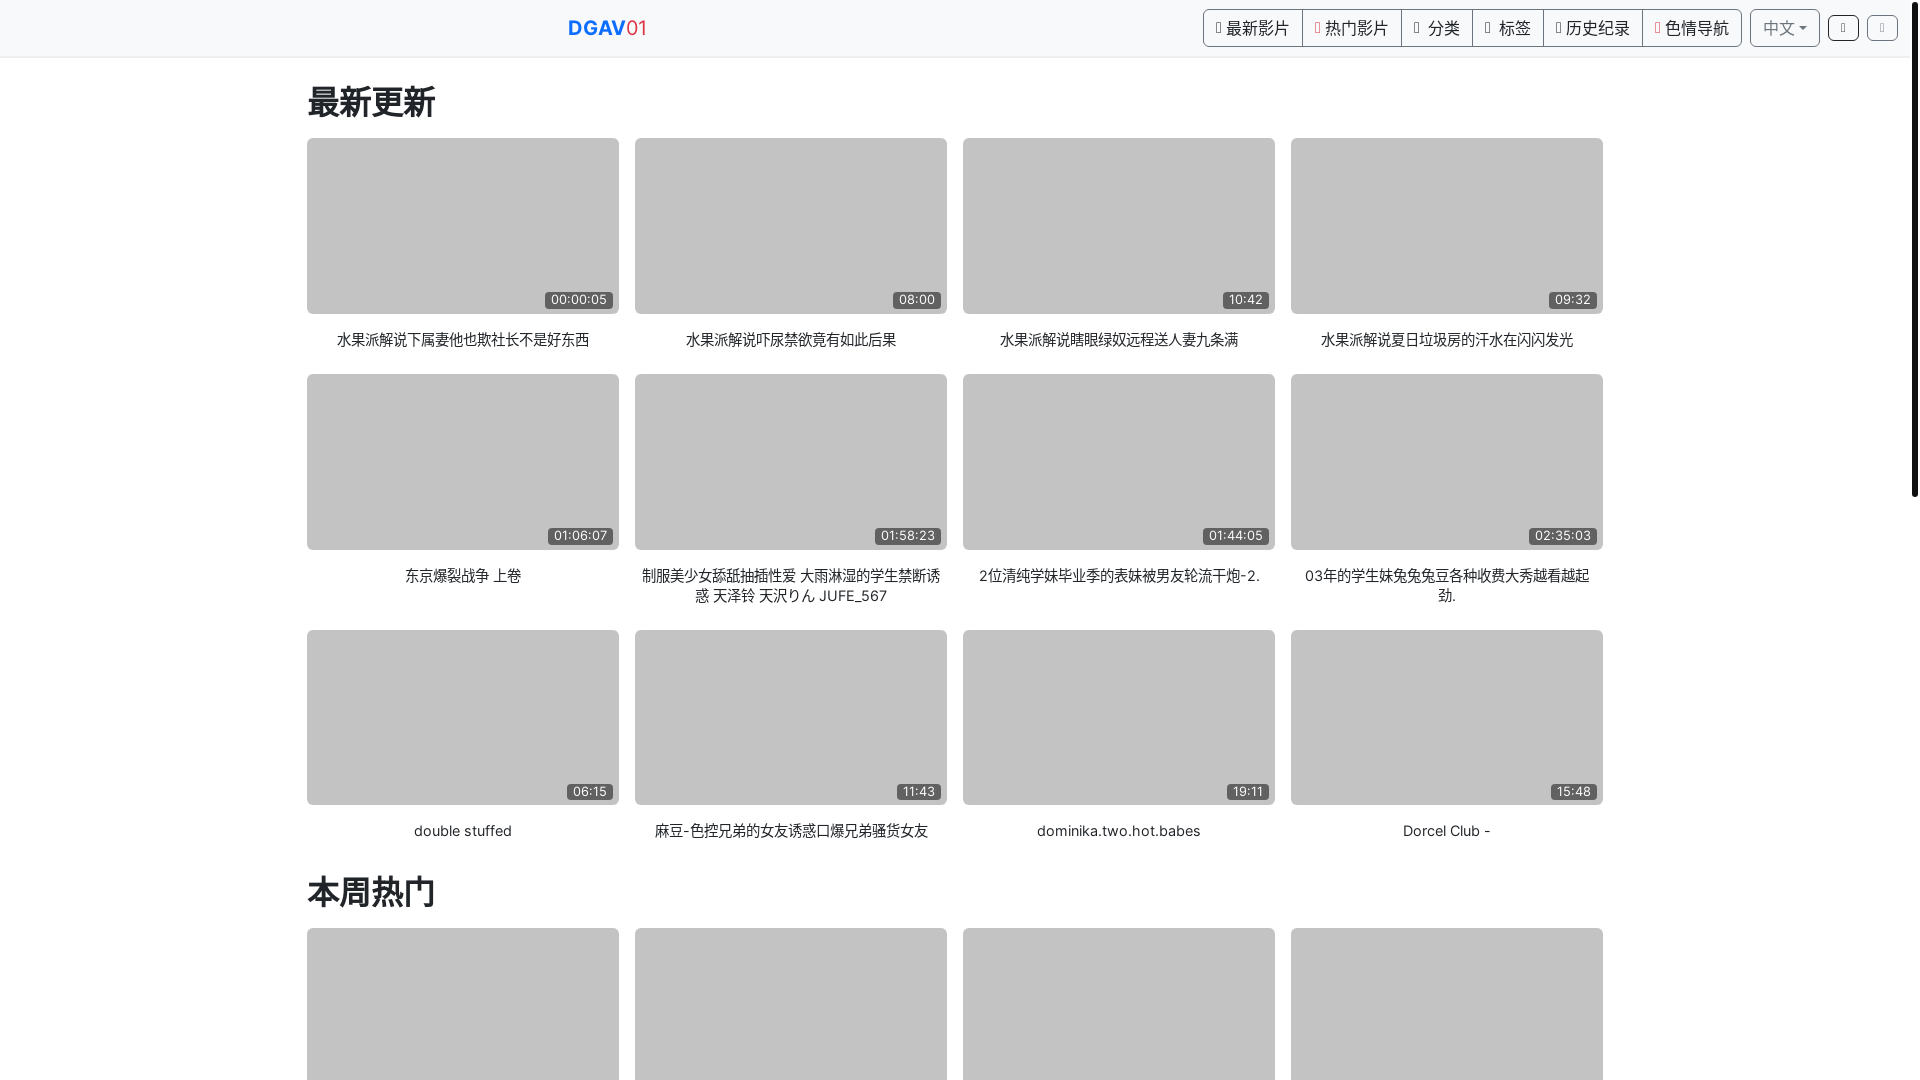Screen dimensions: 1920x1080
Task: Open the thumbnail with 09:32 duration
Action: (x=1447, y=226)
